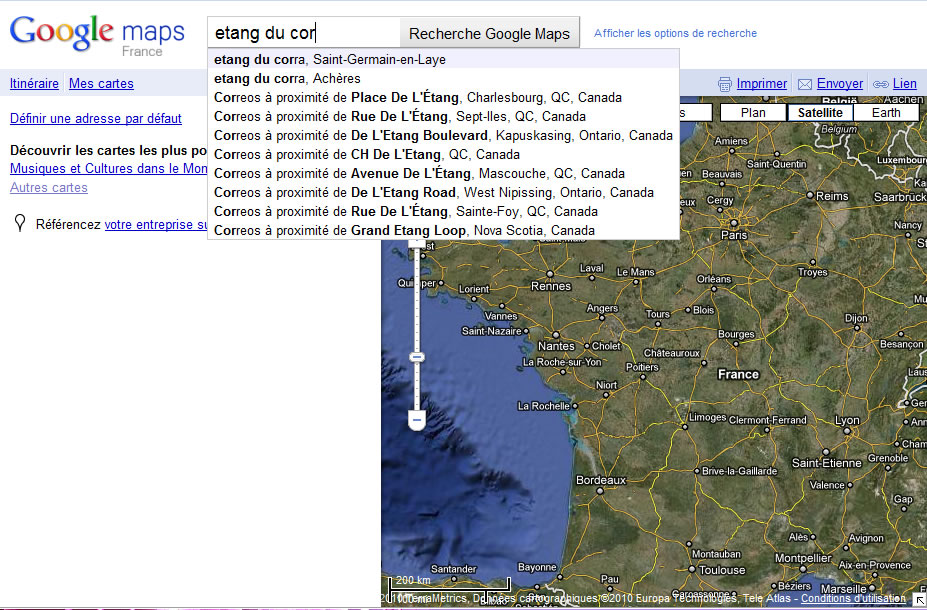
Task: Select suggestion De L'Etang Road, West Nipissing
Action: pos(443,192)
